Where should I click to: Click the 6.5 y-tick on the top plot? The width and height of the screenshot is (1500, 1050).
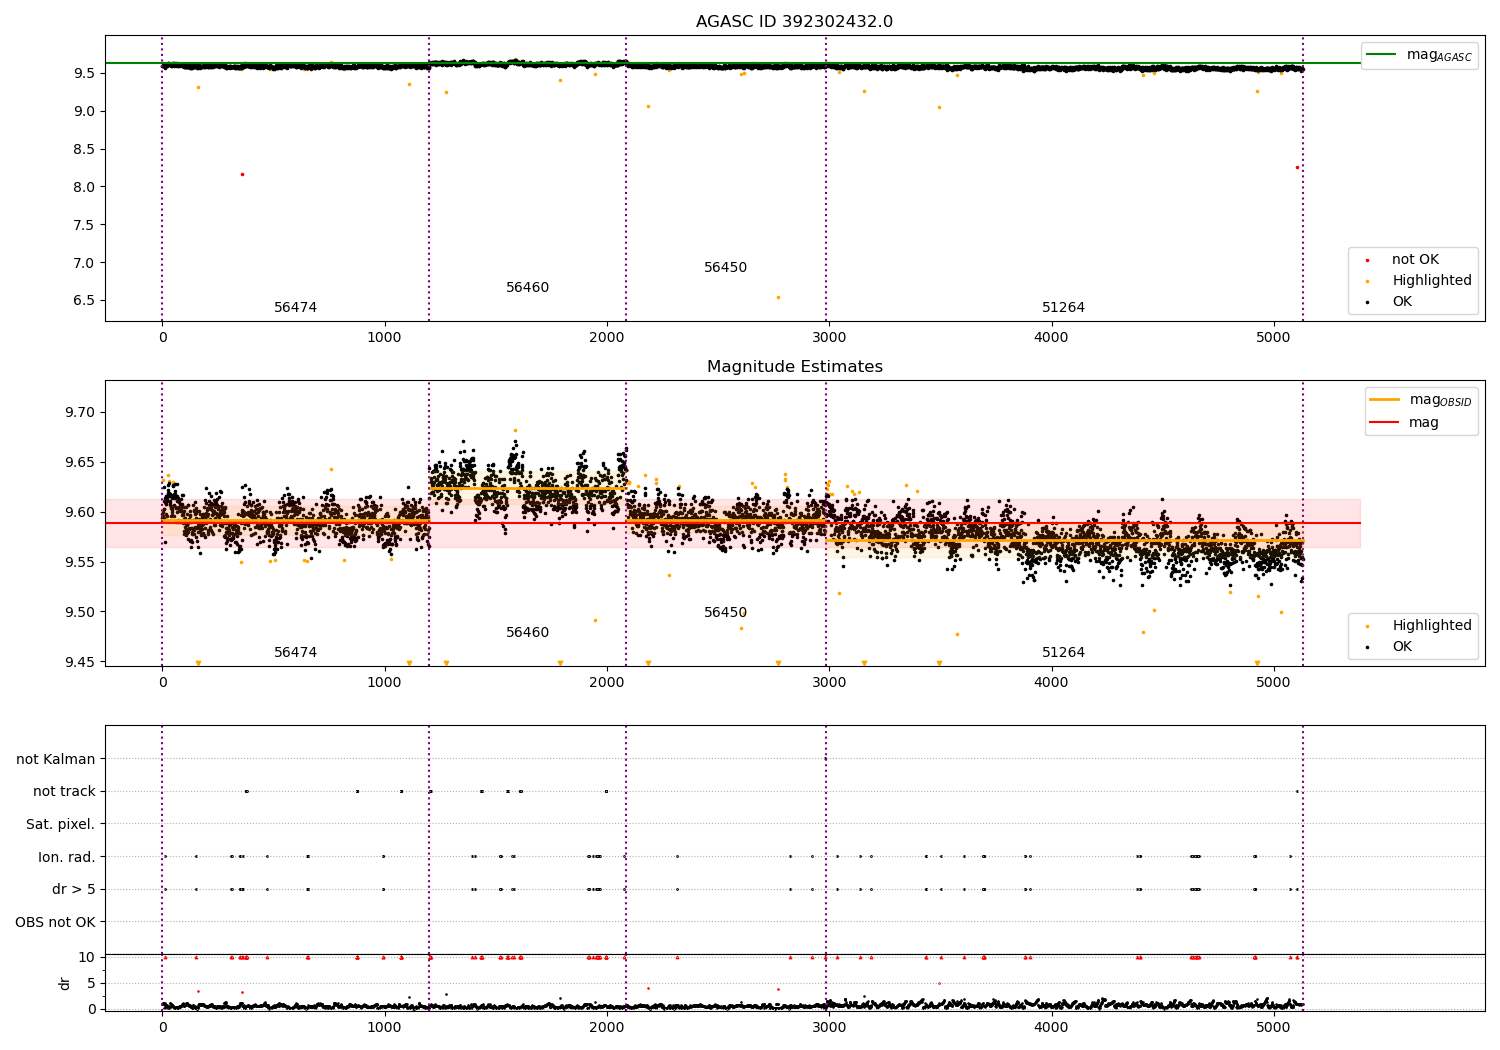(x=85, y=301)
